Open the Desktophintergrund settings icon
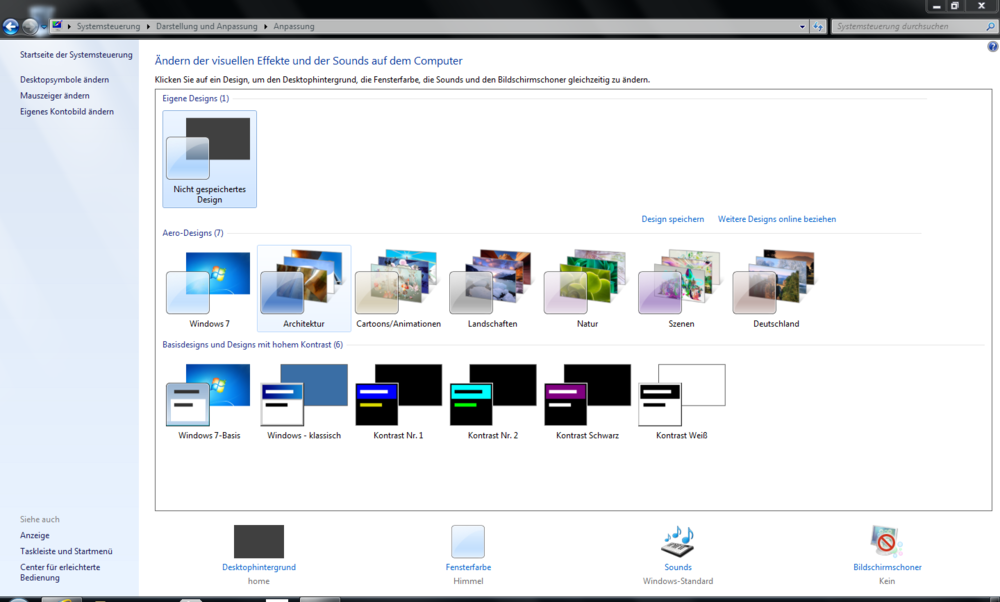1000x602 pixels. click(x=258, y=542)
